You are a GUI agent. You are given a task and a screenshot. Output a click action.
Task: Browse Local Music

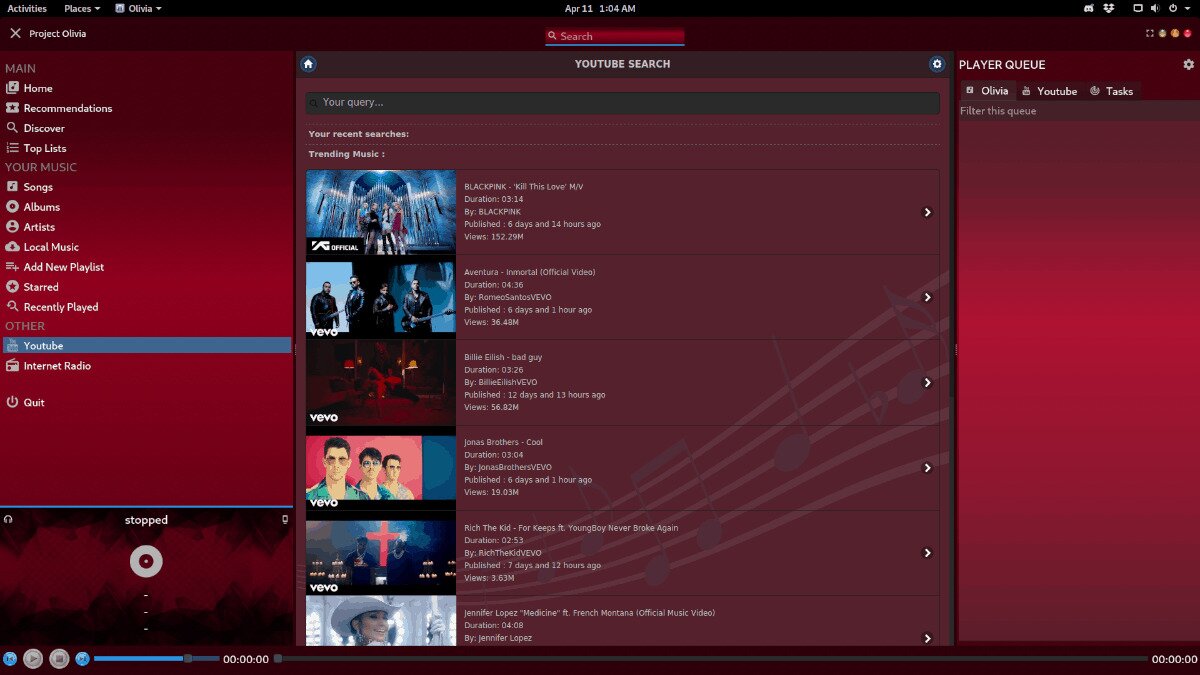pos(146,247)
